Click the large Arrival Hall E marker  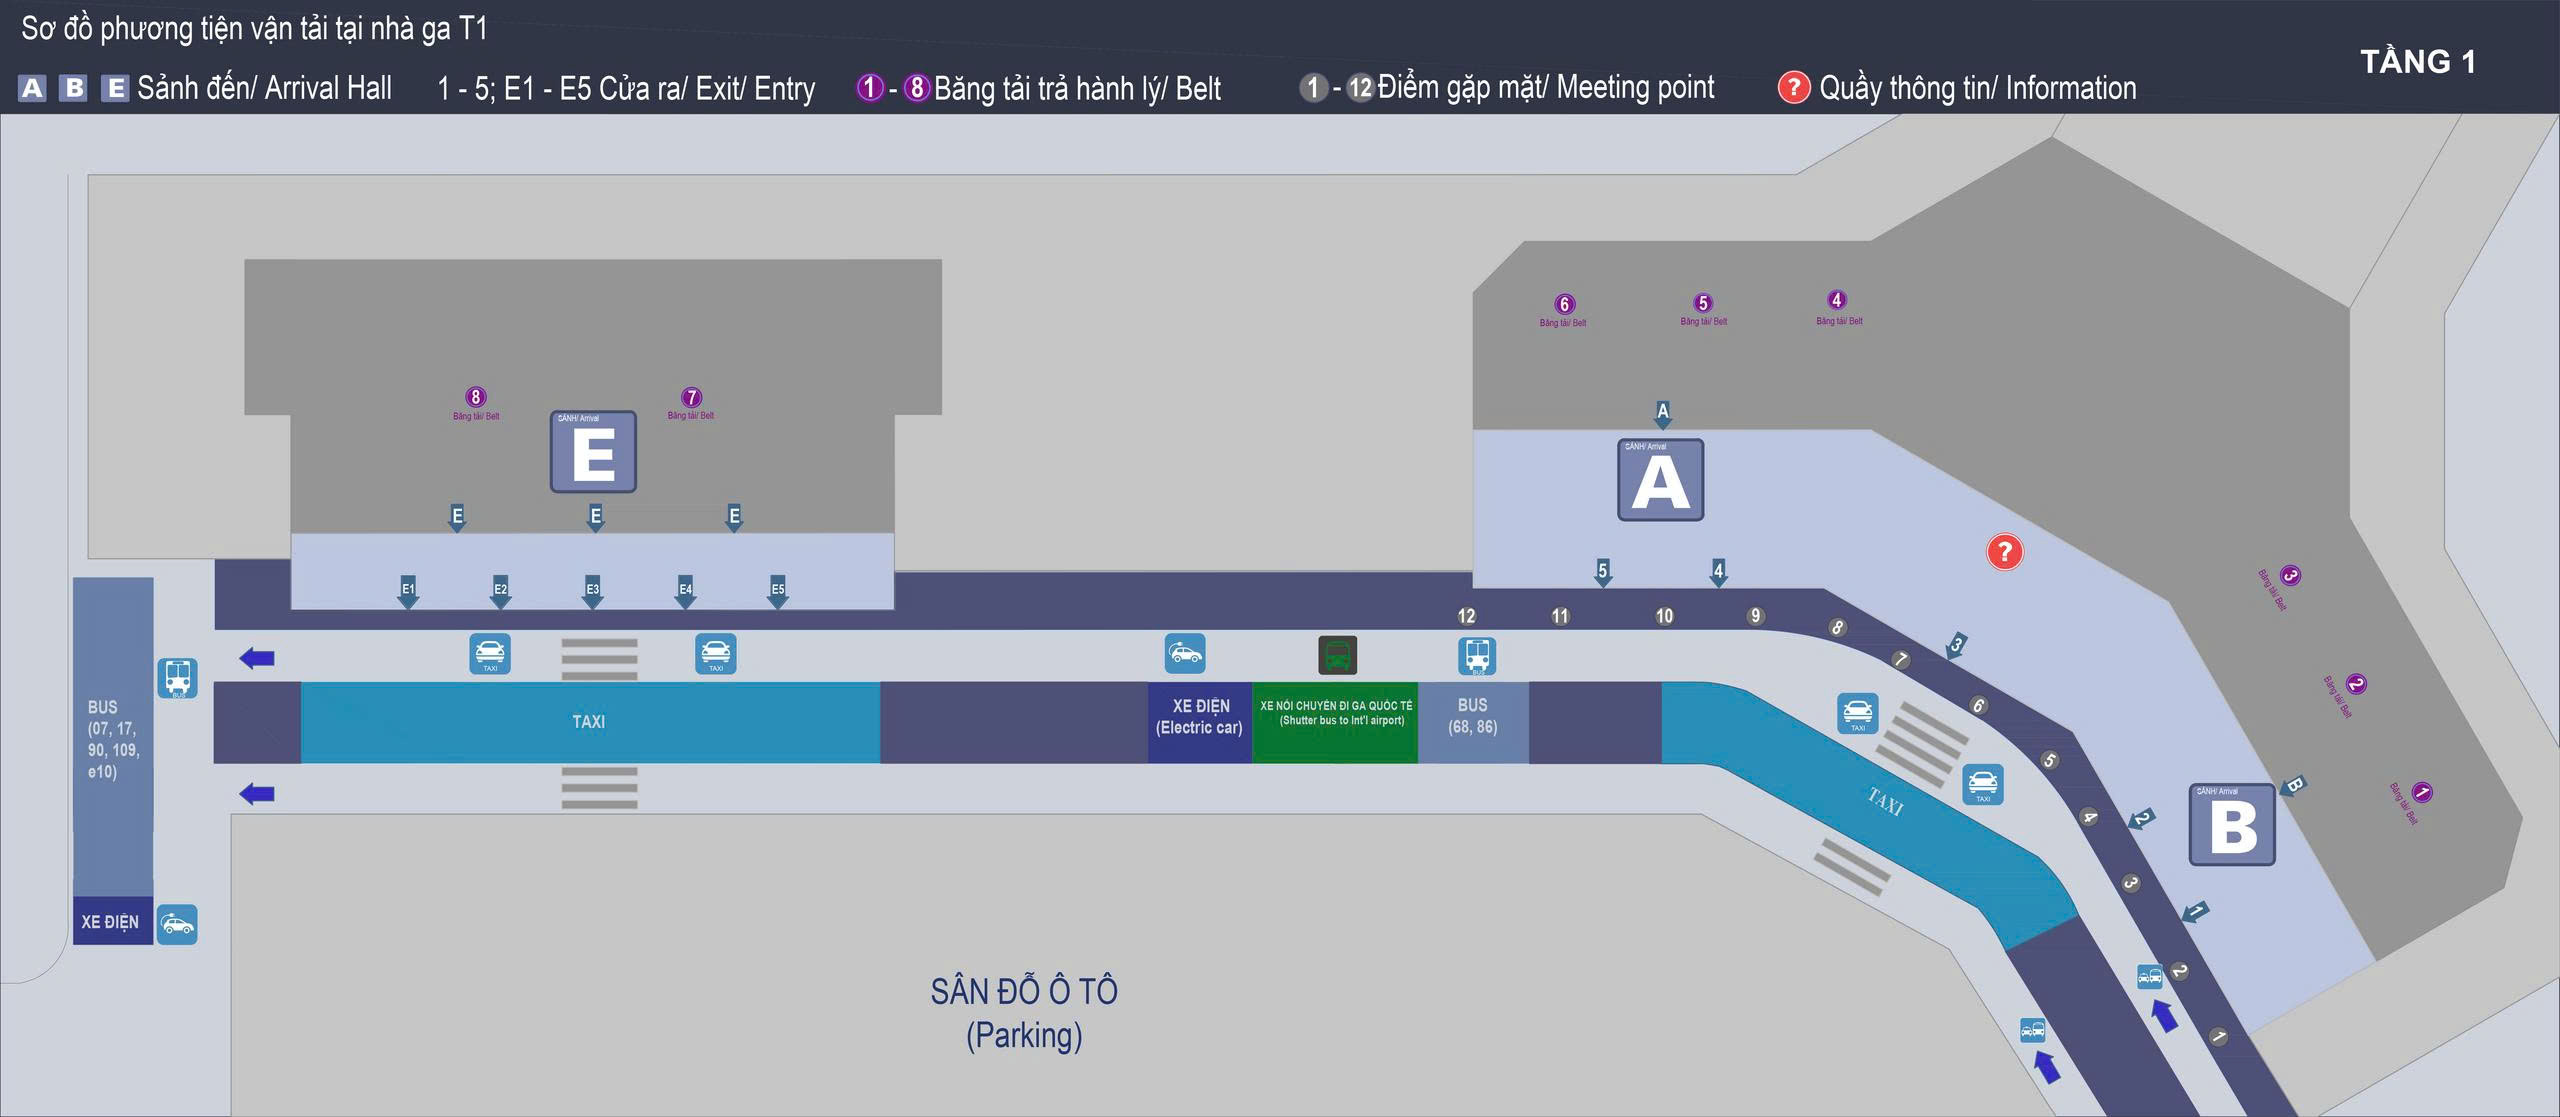pyautogui.click(x=593, y=452)
